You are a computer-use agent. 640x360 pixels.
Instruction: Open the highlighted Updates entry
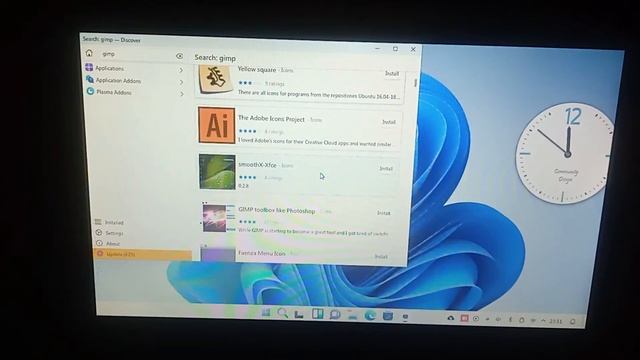point(142,254)
